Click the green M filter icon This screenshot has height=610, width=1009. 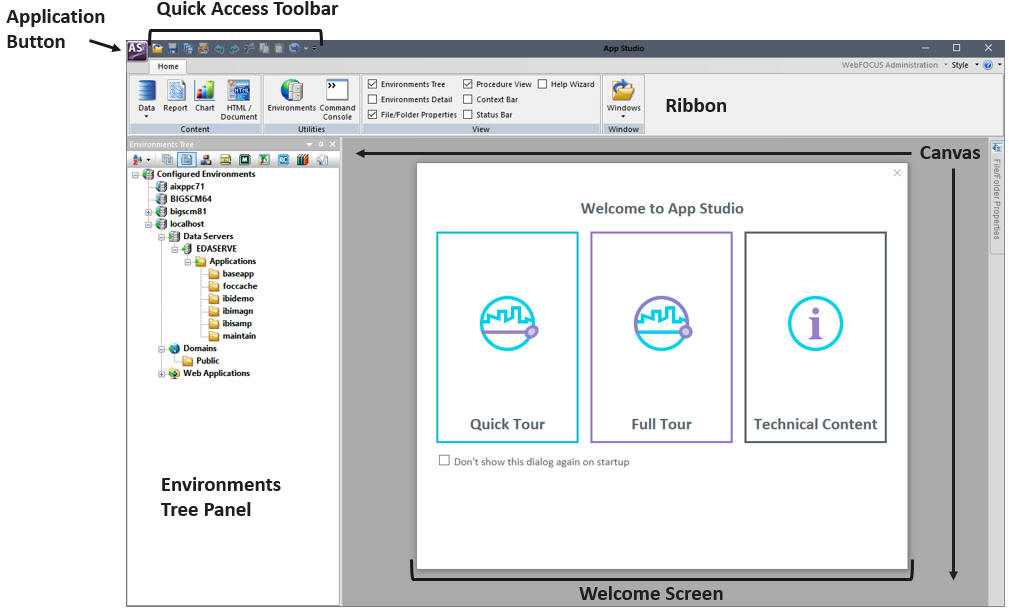pyautogui.click(x=245, y=160)
